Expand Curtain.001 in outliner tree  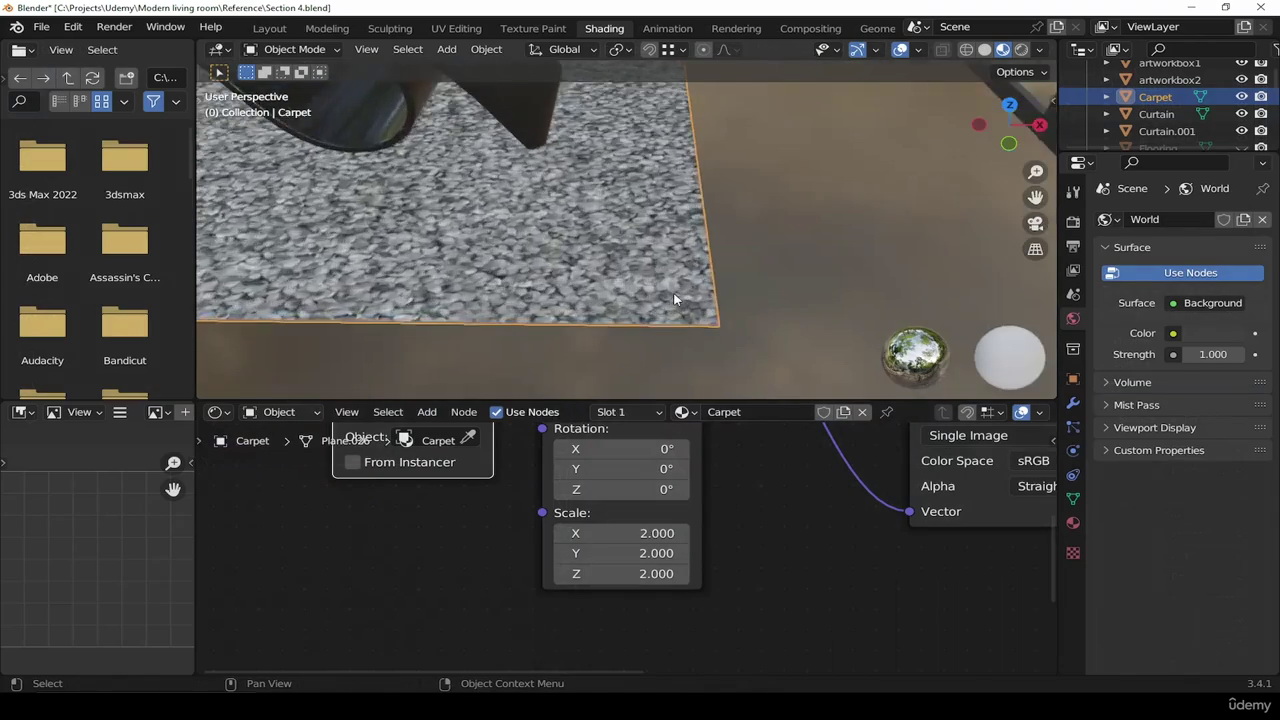pos(1106,131)
